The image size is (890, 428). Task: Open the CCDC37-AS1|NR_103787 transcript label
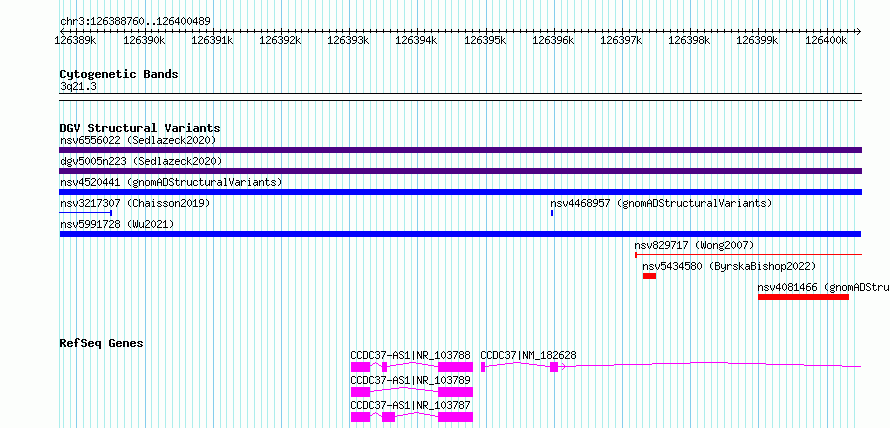tap(410, 405)
